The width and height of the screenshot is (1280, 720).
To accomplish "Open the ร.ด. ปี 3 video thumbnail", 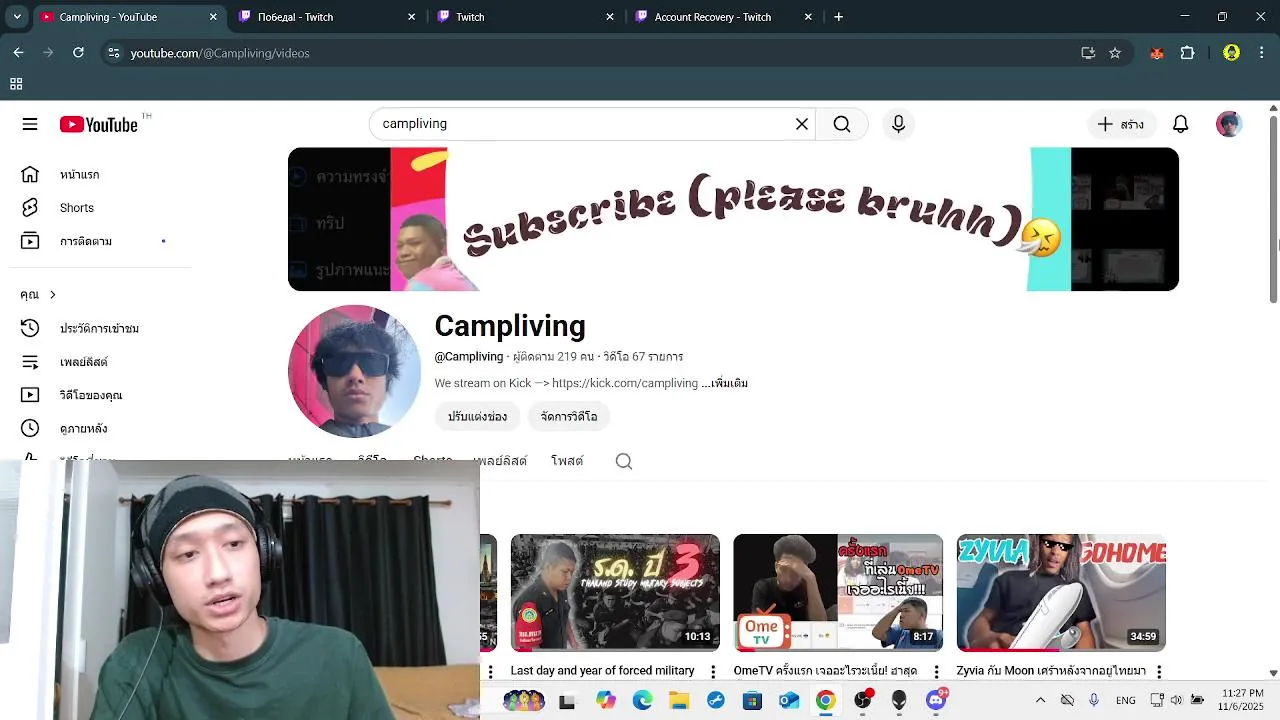I will point(615,593).
